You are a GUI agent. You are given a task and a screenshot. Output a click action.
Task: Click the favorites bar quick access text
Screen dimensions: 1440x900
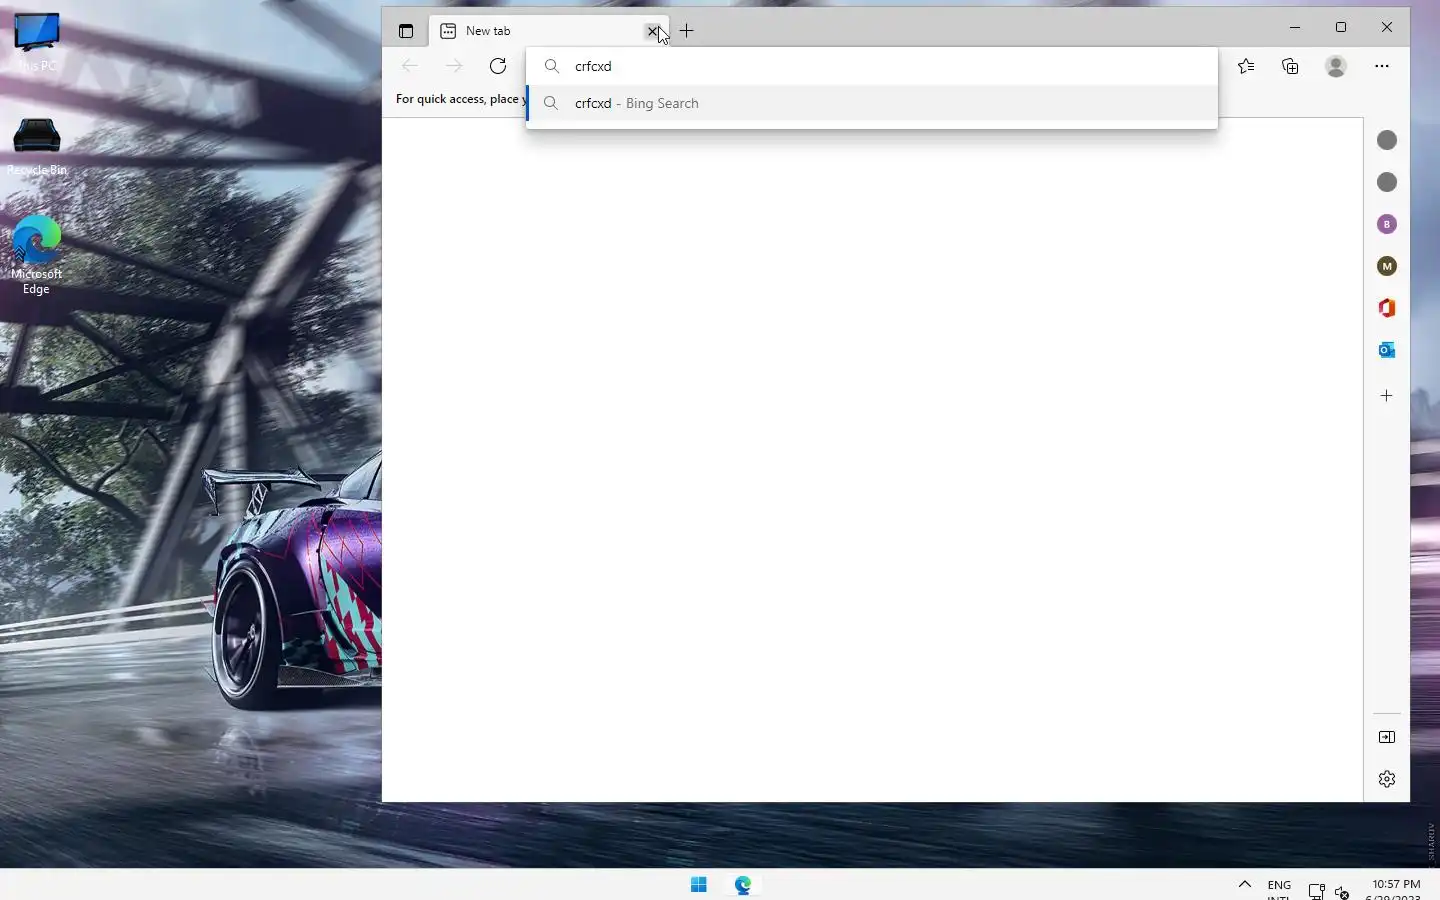[x=460, y=99]
